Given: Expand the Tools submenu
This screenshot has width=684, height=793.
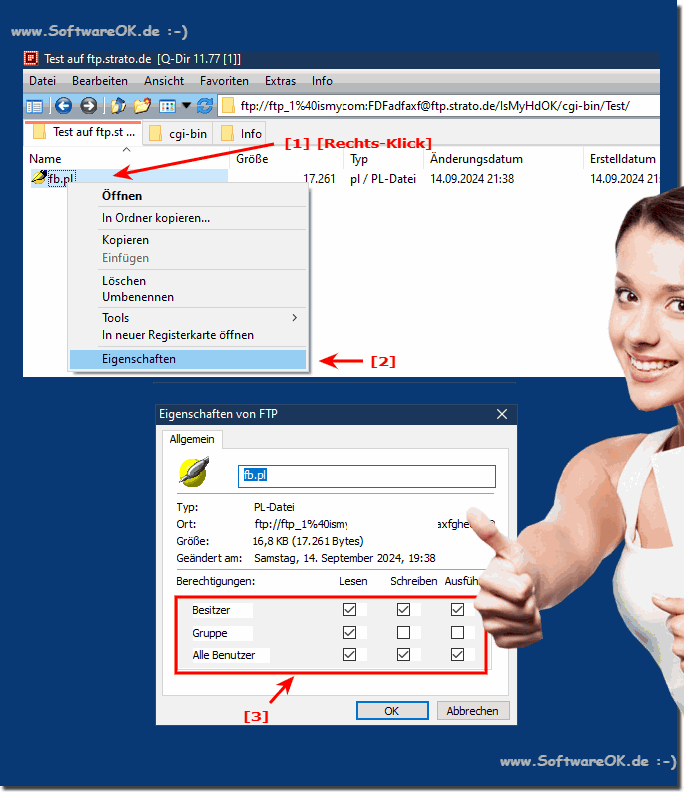Looking at the screenshot, I should (x=188, y=318).
